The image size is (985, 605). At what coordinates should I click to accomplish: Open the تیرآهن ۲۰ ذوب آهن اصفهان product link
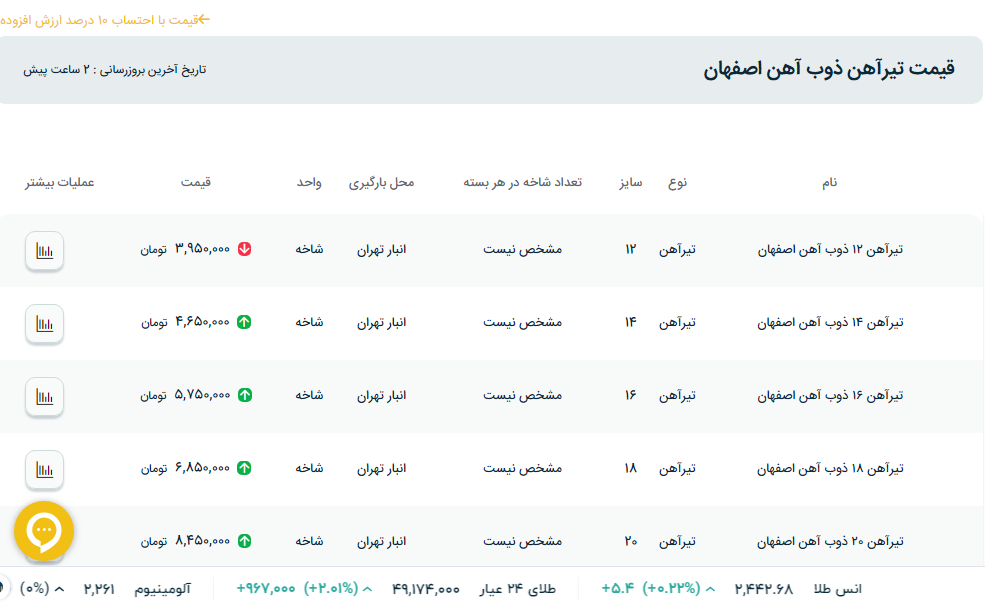pos(830,541)
